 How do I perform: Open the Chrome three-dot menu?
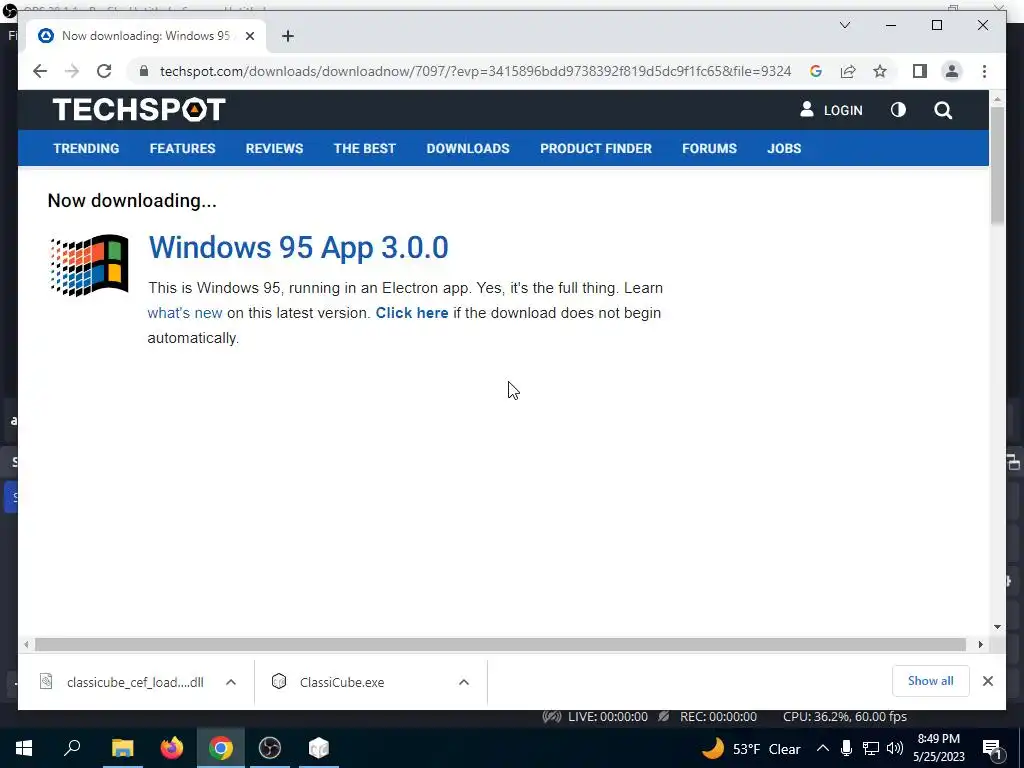tap(984, 71)
